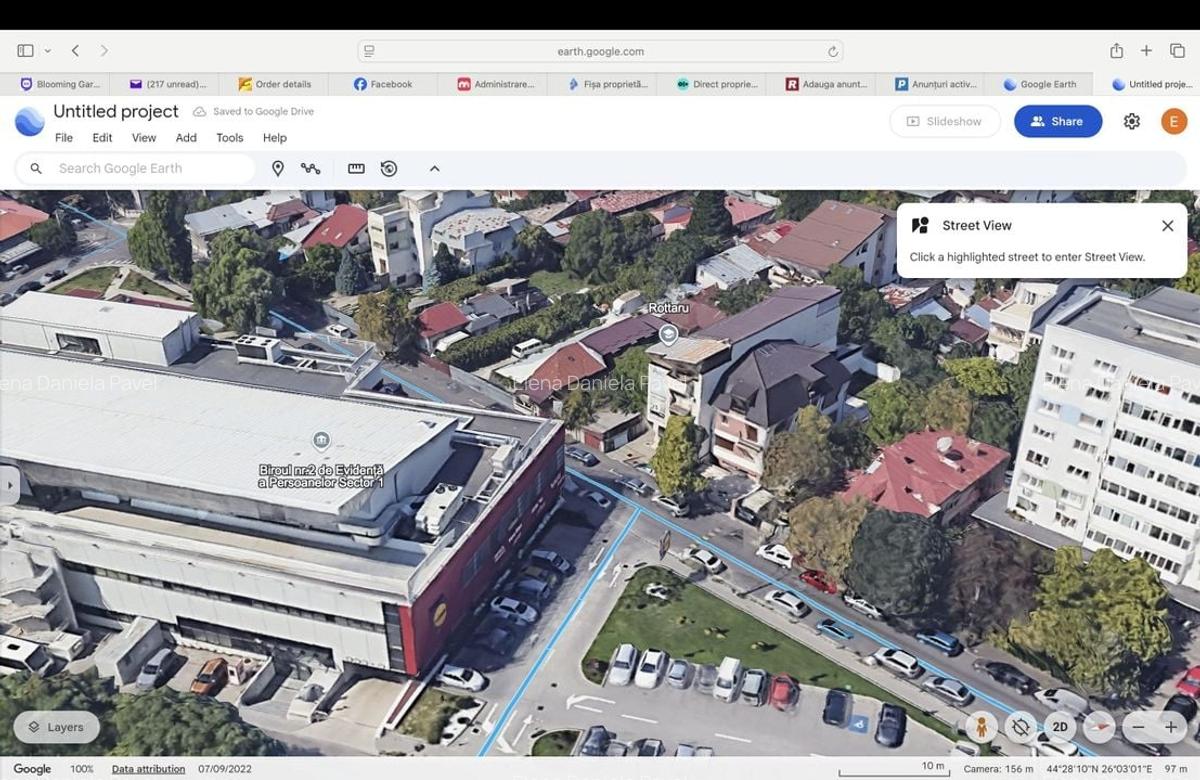Expand the left side panel arrow
Image resolution: width=1200 pixels, height=780 pixels.
[x=10, y=484]
